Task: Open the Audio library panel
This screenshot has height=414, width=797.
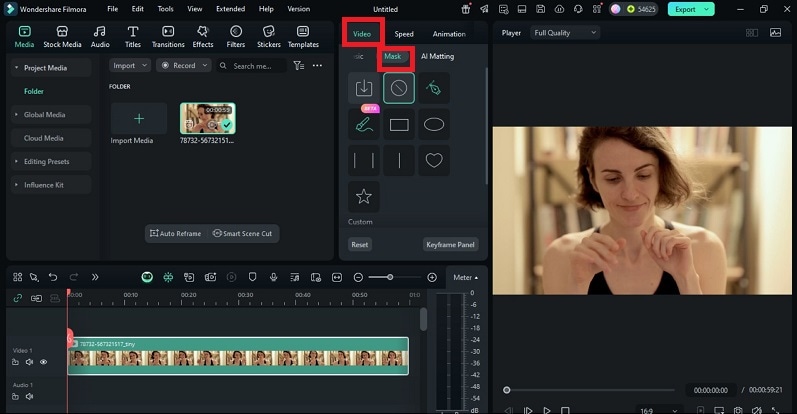Action: [x=100, y=37]
